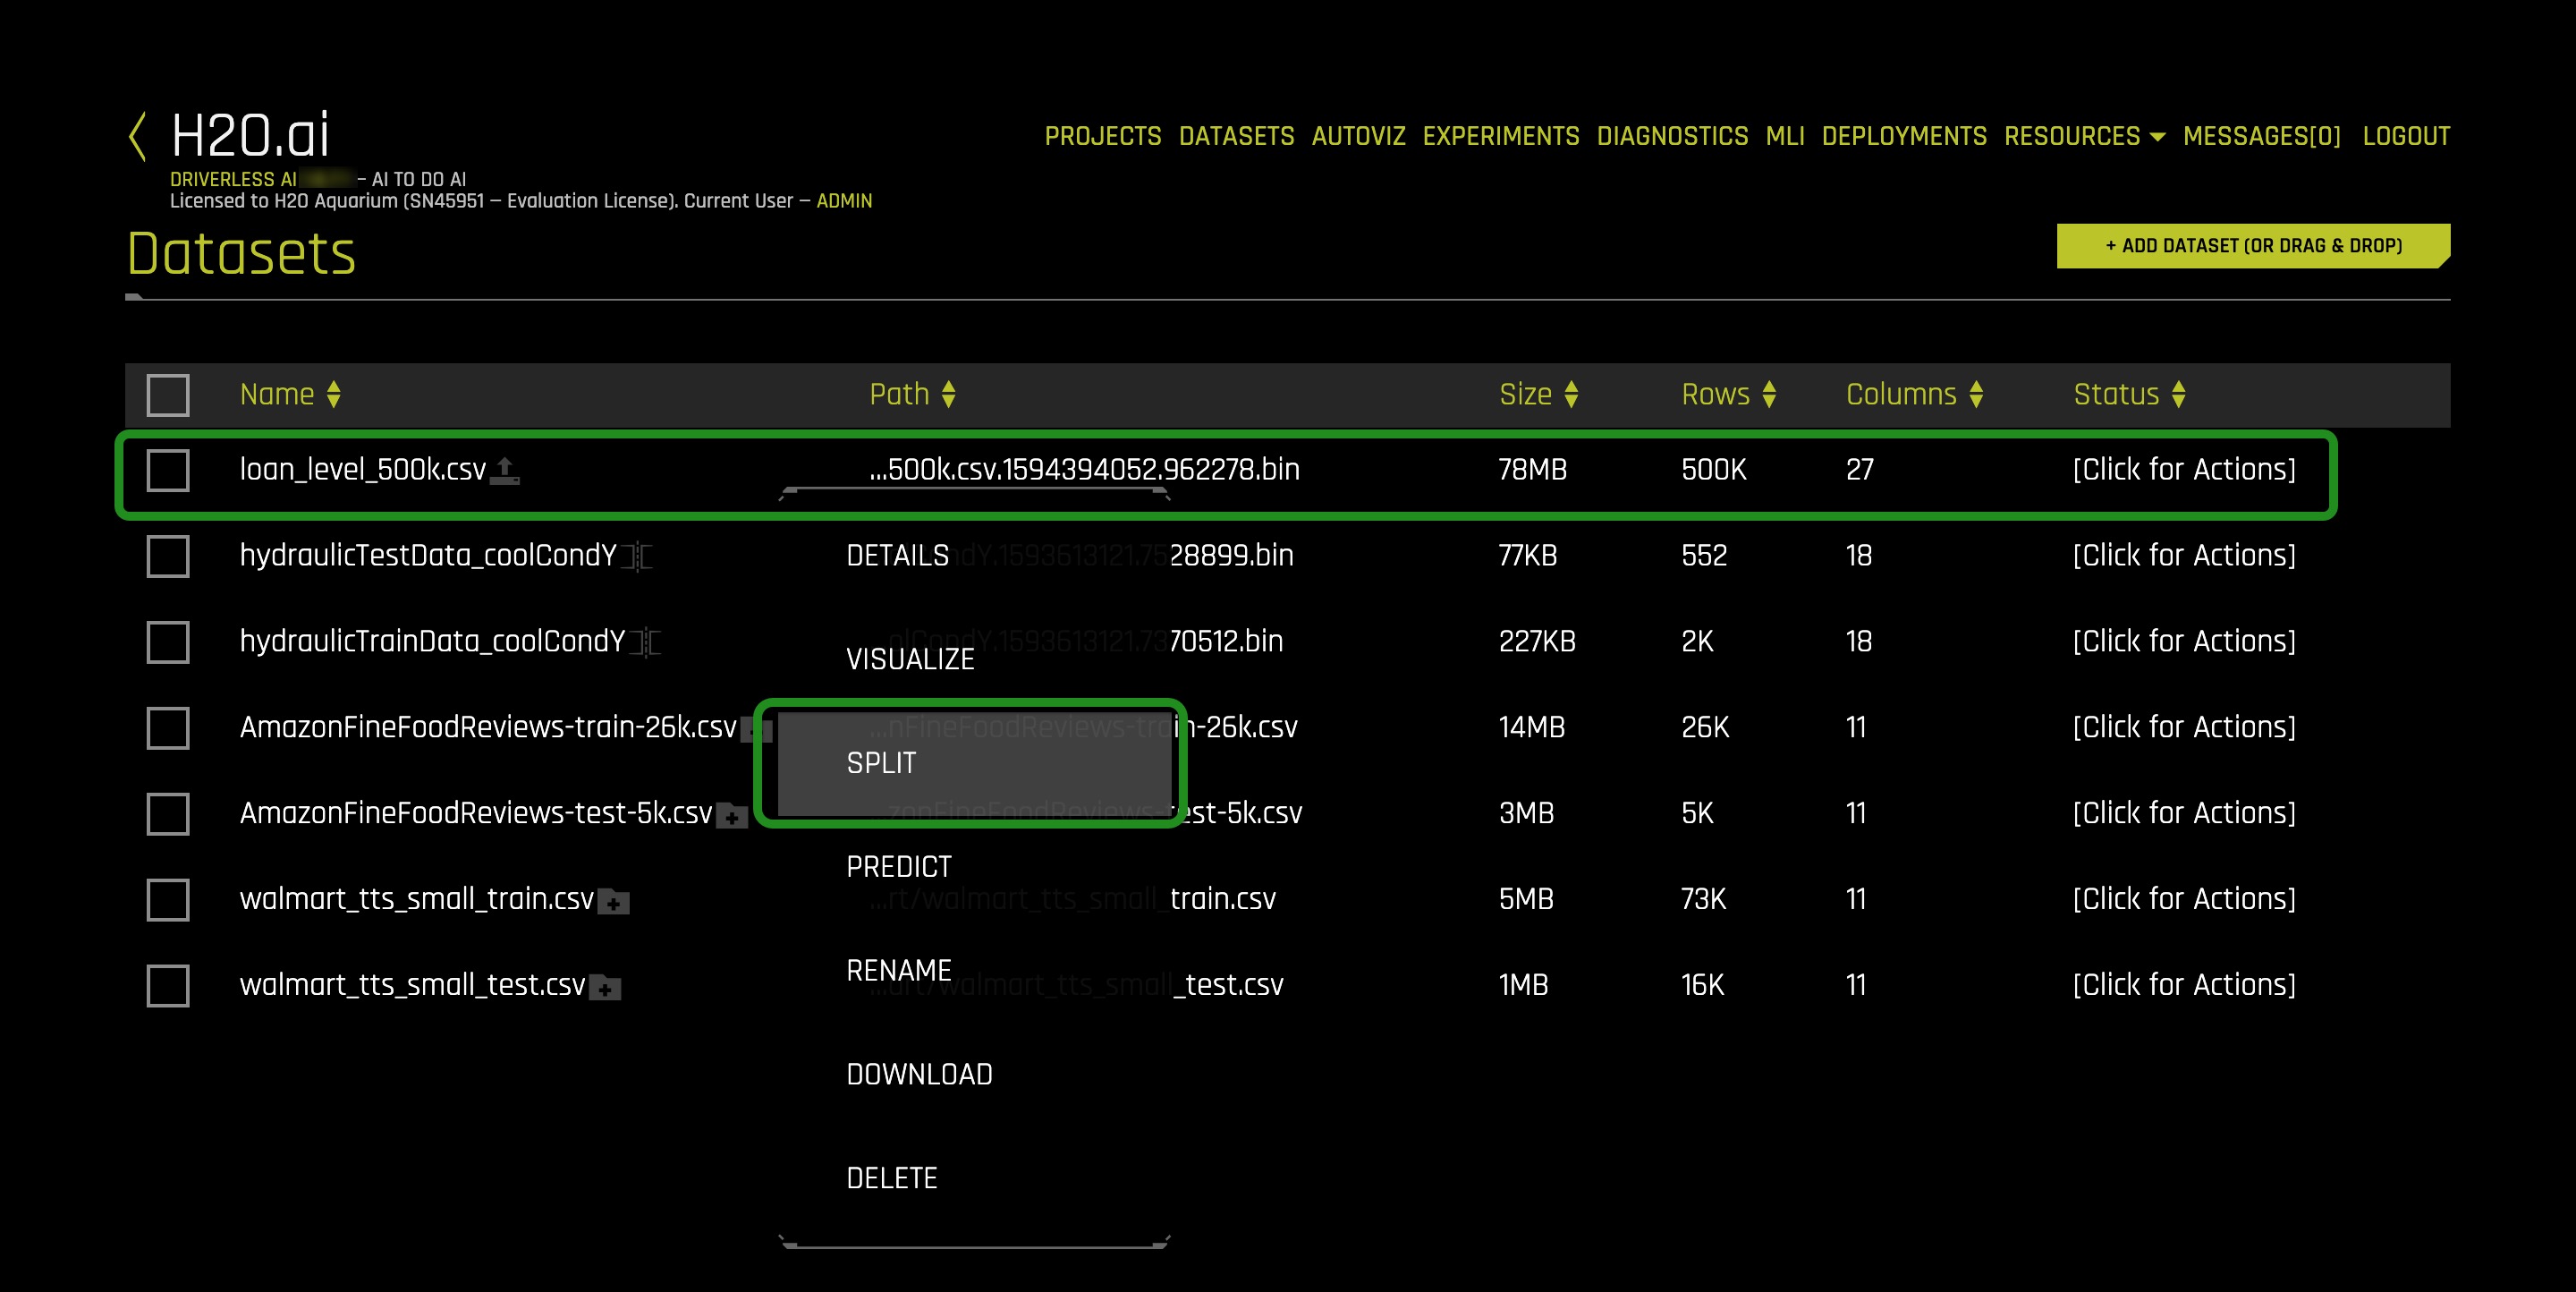Click folder icon next to walmart_tts_small_train.csv
The height and width of the screenshot is (1292, 2576).
[613, 902]
